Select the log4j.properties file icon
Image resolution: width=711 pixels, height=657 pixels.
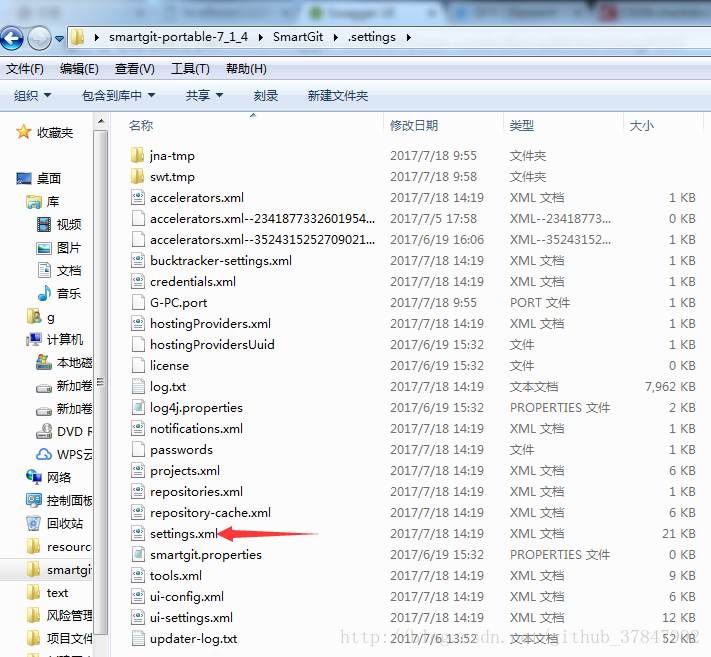click(x=138, y=408)
